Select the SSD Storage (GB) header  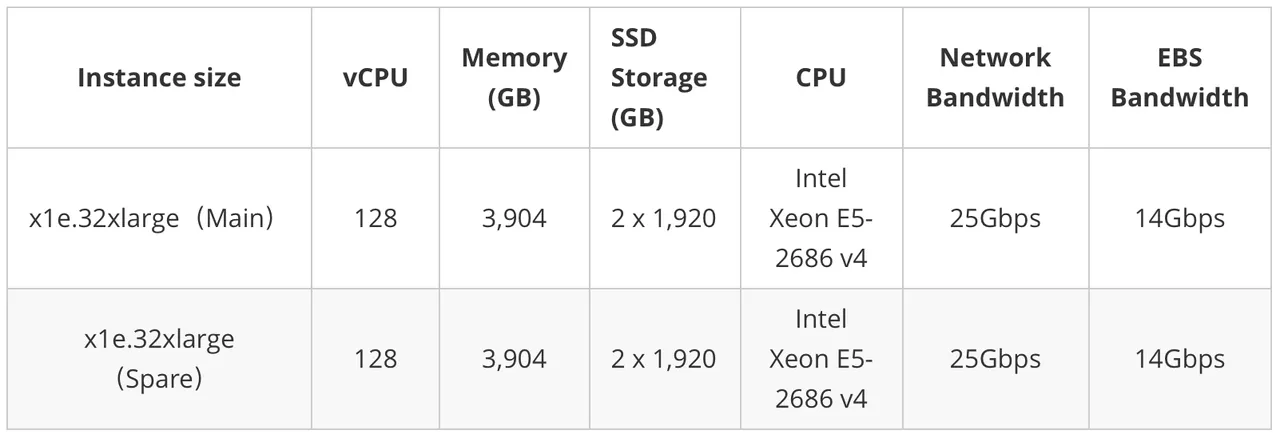(659, 78)
